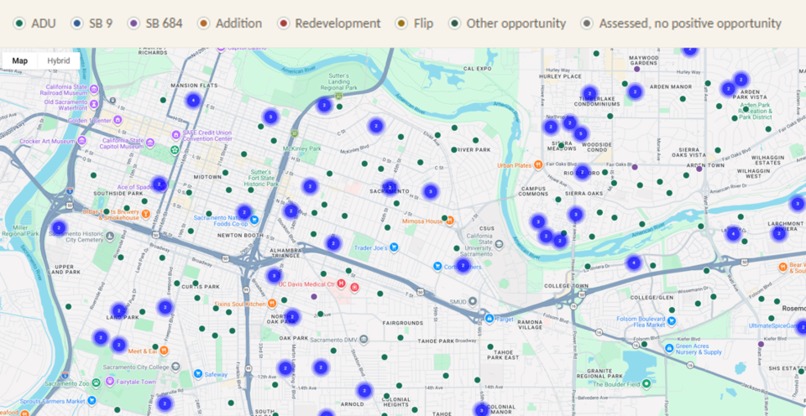Open the Urban Roots Brewery restaurant pin
The width and height of the screenshot is (806, 416).
click(145, 214)
